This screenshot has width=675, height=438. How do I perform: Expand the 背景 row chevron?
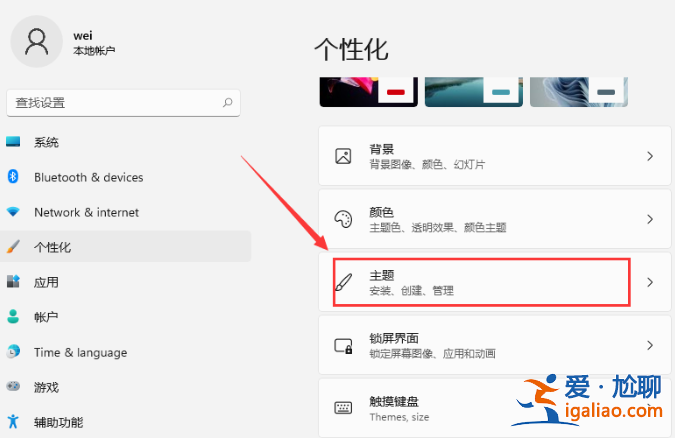(650, 156)
